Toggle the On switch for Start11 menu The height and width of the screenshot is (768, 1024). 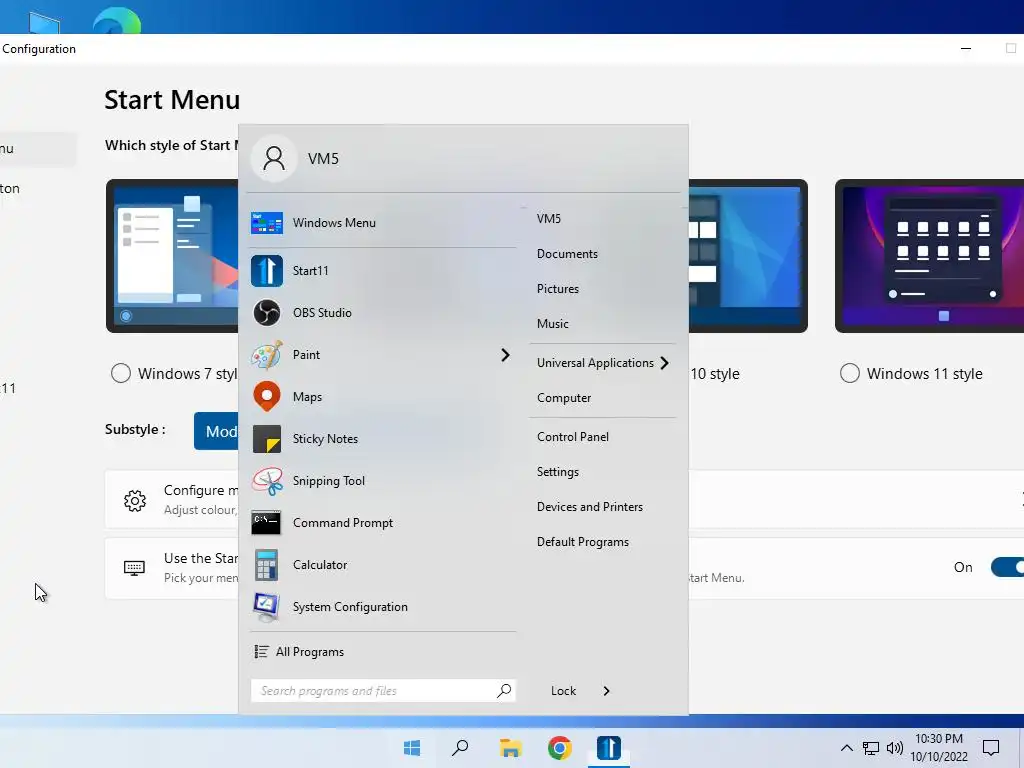[x=1007, y=567]
